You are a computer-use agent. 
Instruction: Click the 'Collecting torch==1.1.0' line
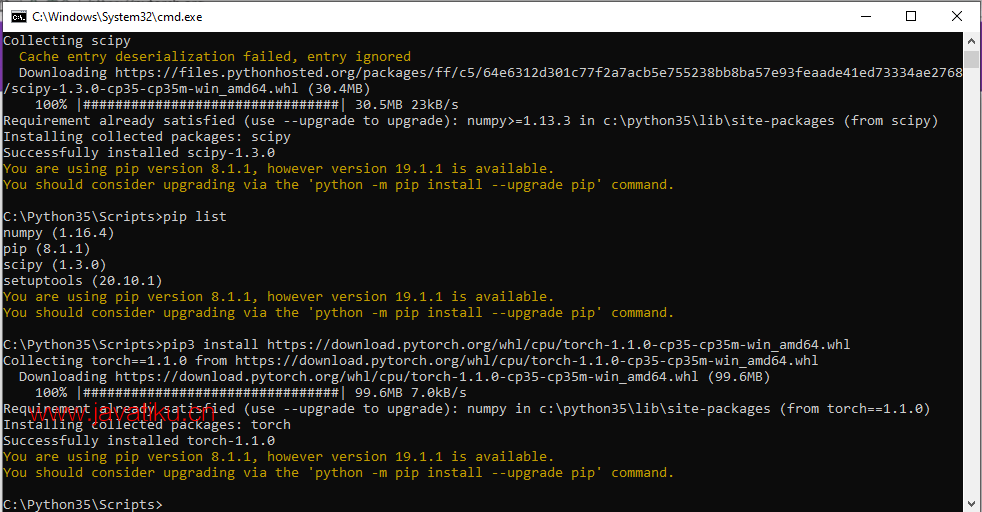pyautogui.click(x=411, y=361)
